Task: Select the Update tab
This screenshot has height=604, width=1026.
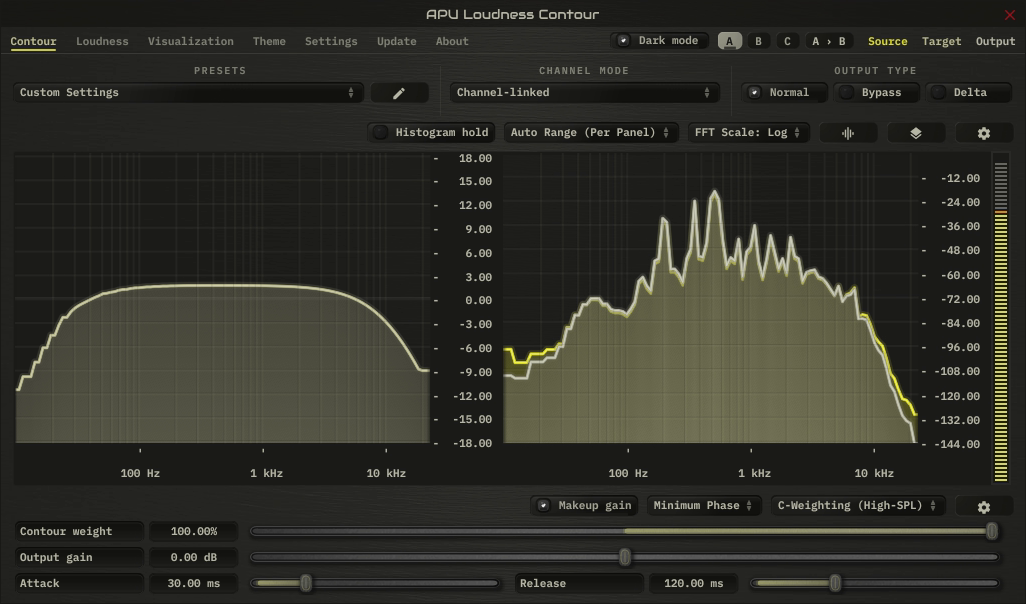Action: pyautogui.click(x=397, y=41)
